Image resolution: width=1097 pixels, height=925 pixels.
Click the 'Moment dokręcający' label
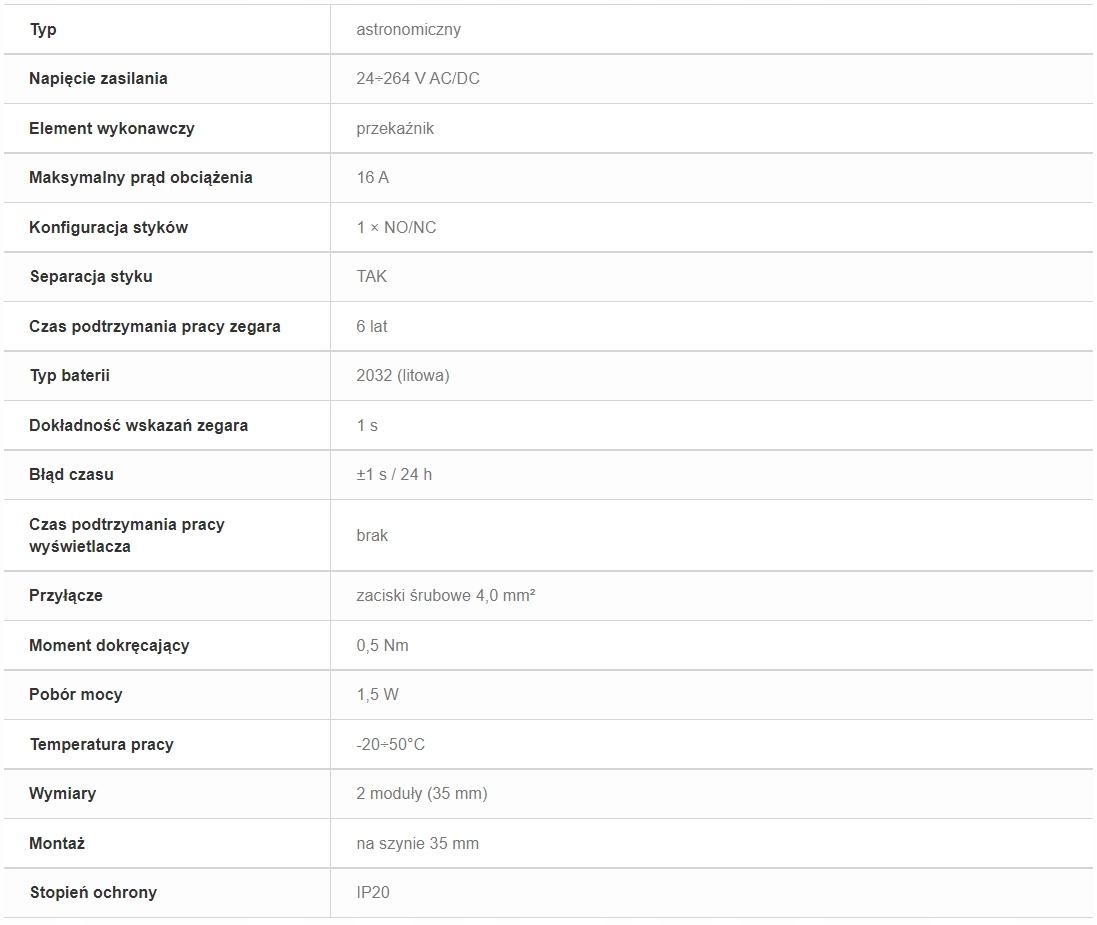pos(108,645)
